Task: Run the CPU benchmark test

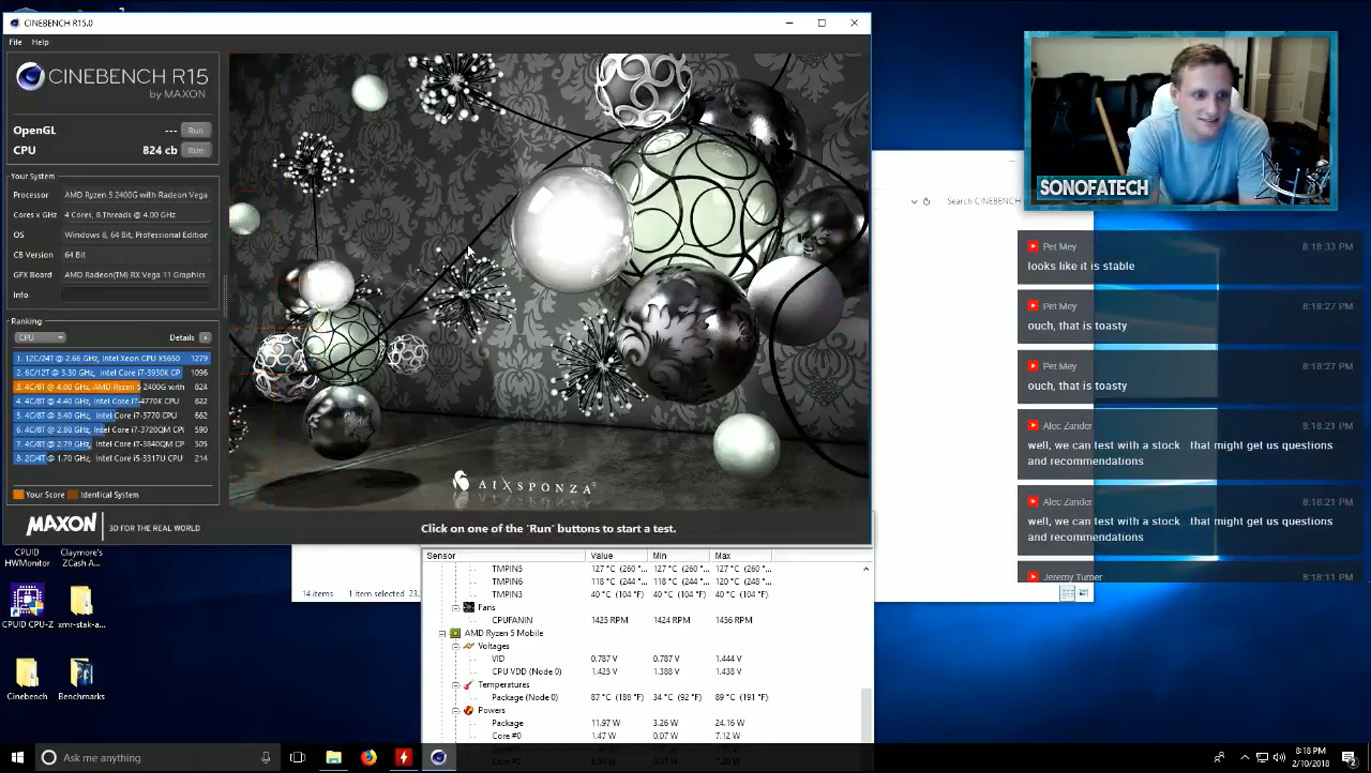Action: [x=196, y=150]
